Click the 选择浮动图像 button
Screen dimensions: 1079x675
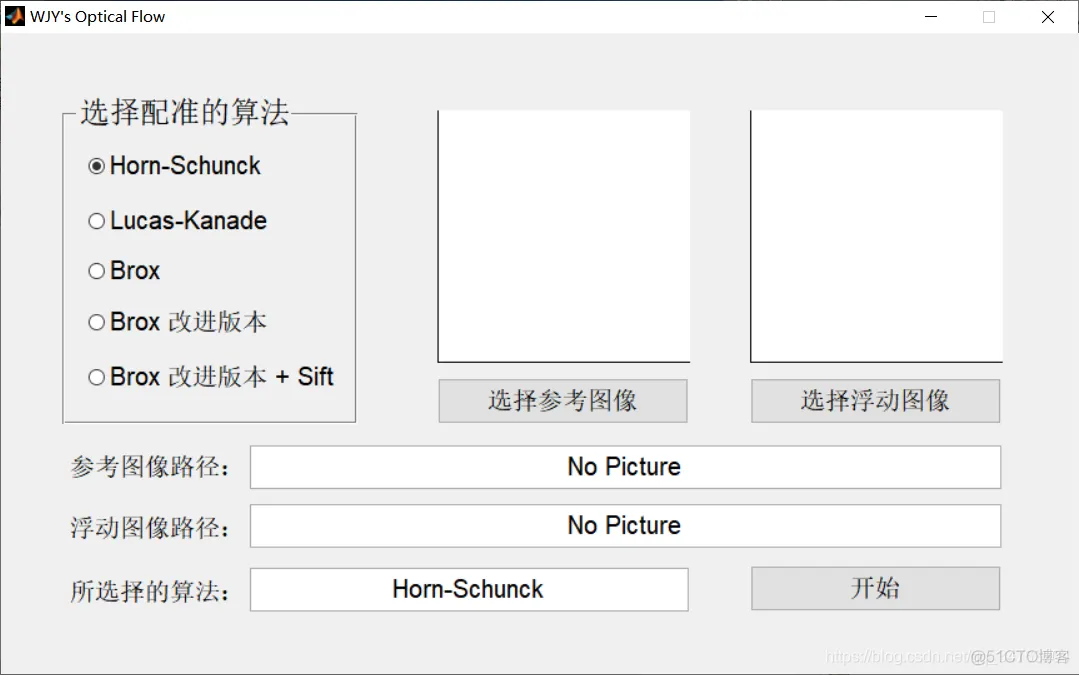pos(875,400)
